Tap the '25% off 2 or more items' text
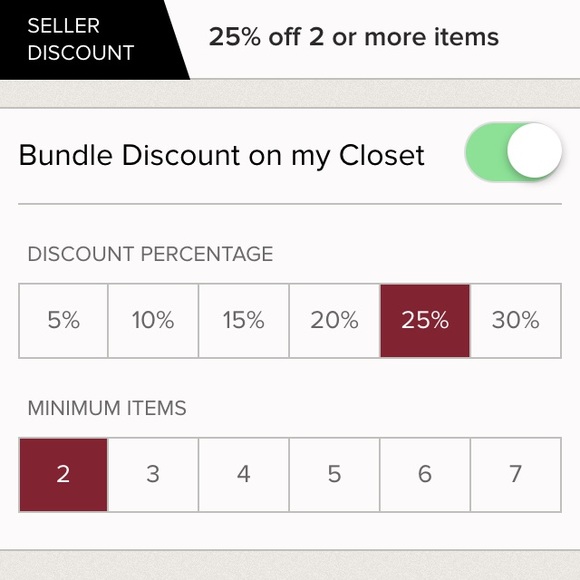This screenshot has width=580, height=580. coord(354,37)
